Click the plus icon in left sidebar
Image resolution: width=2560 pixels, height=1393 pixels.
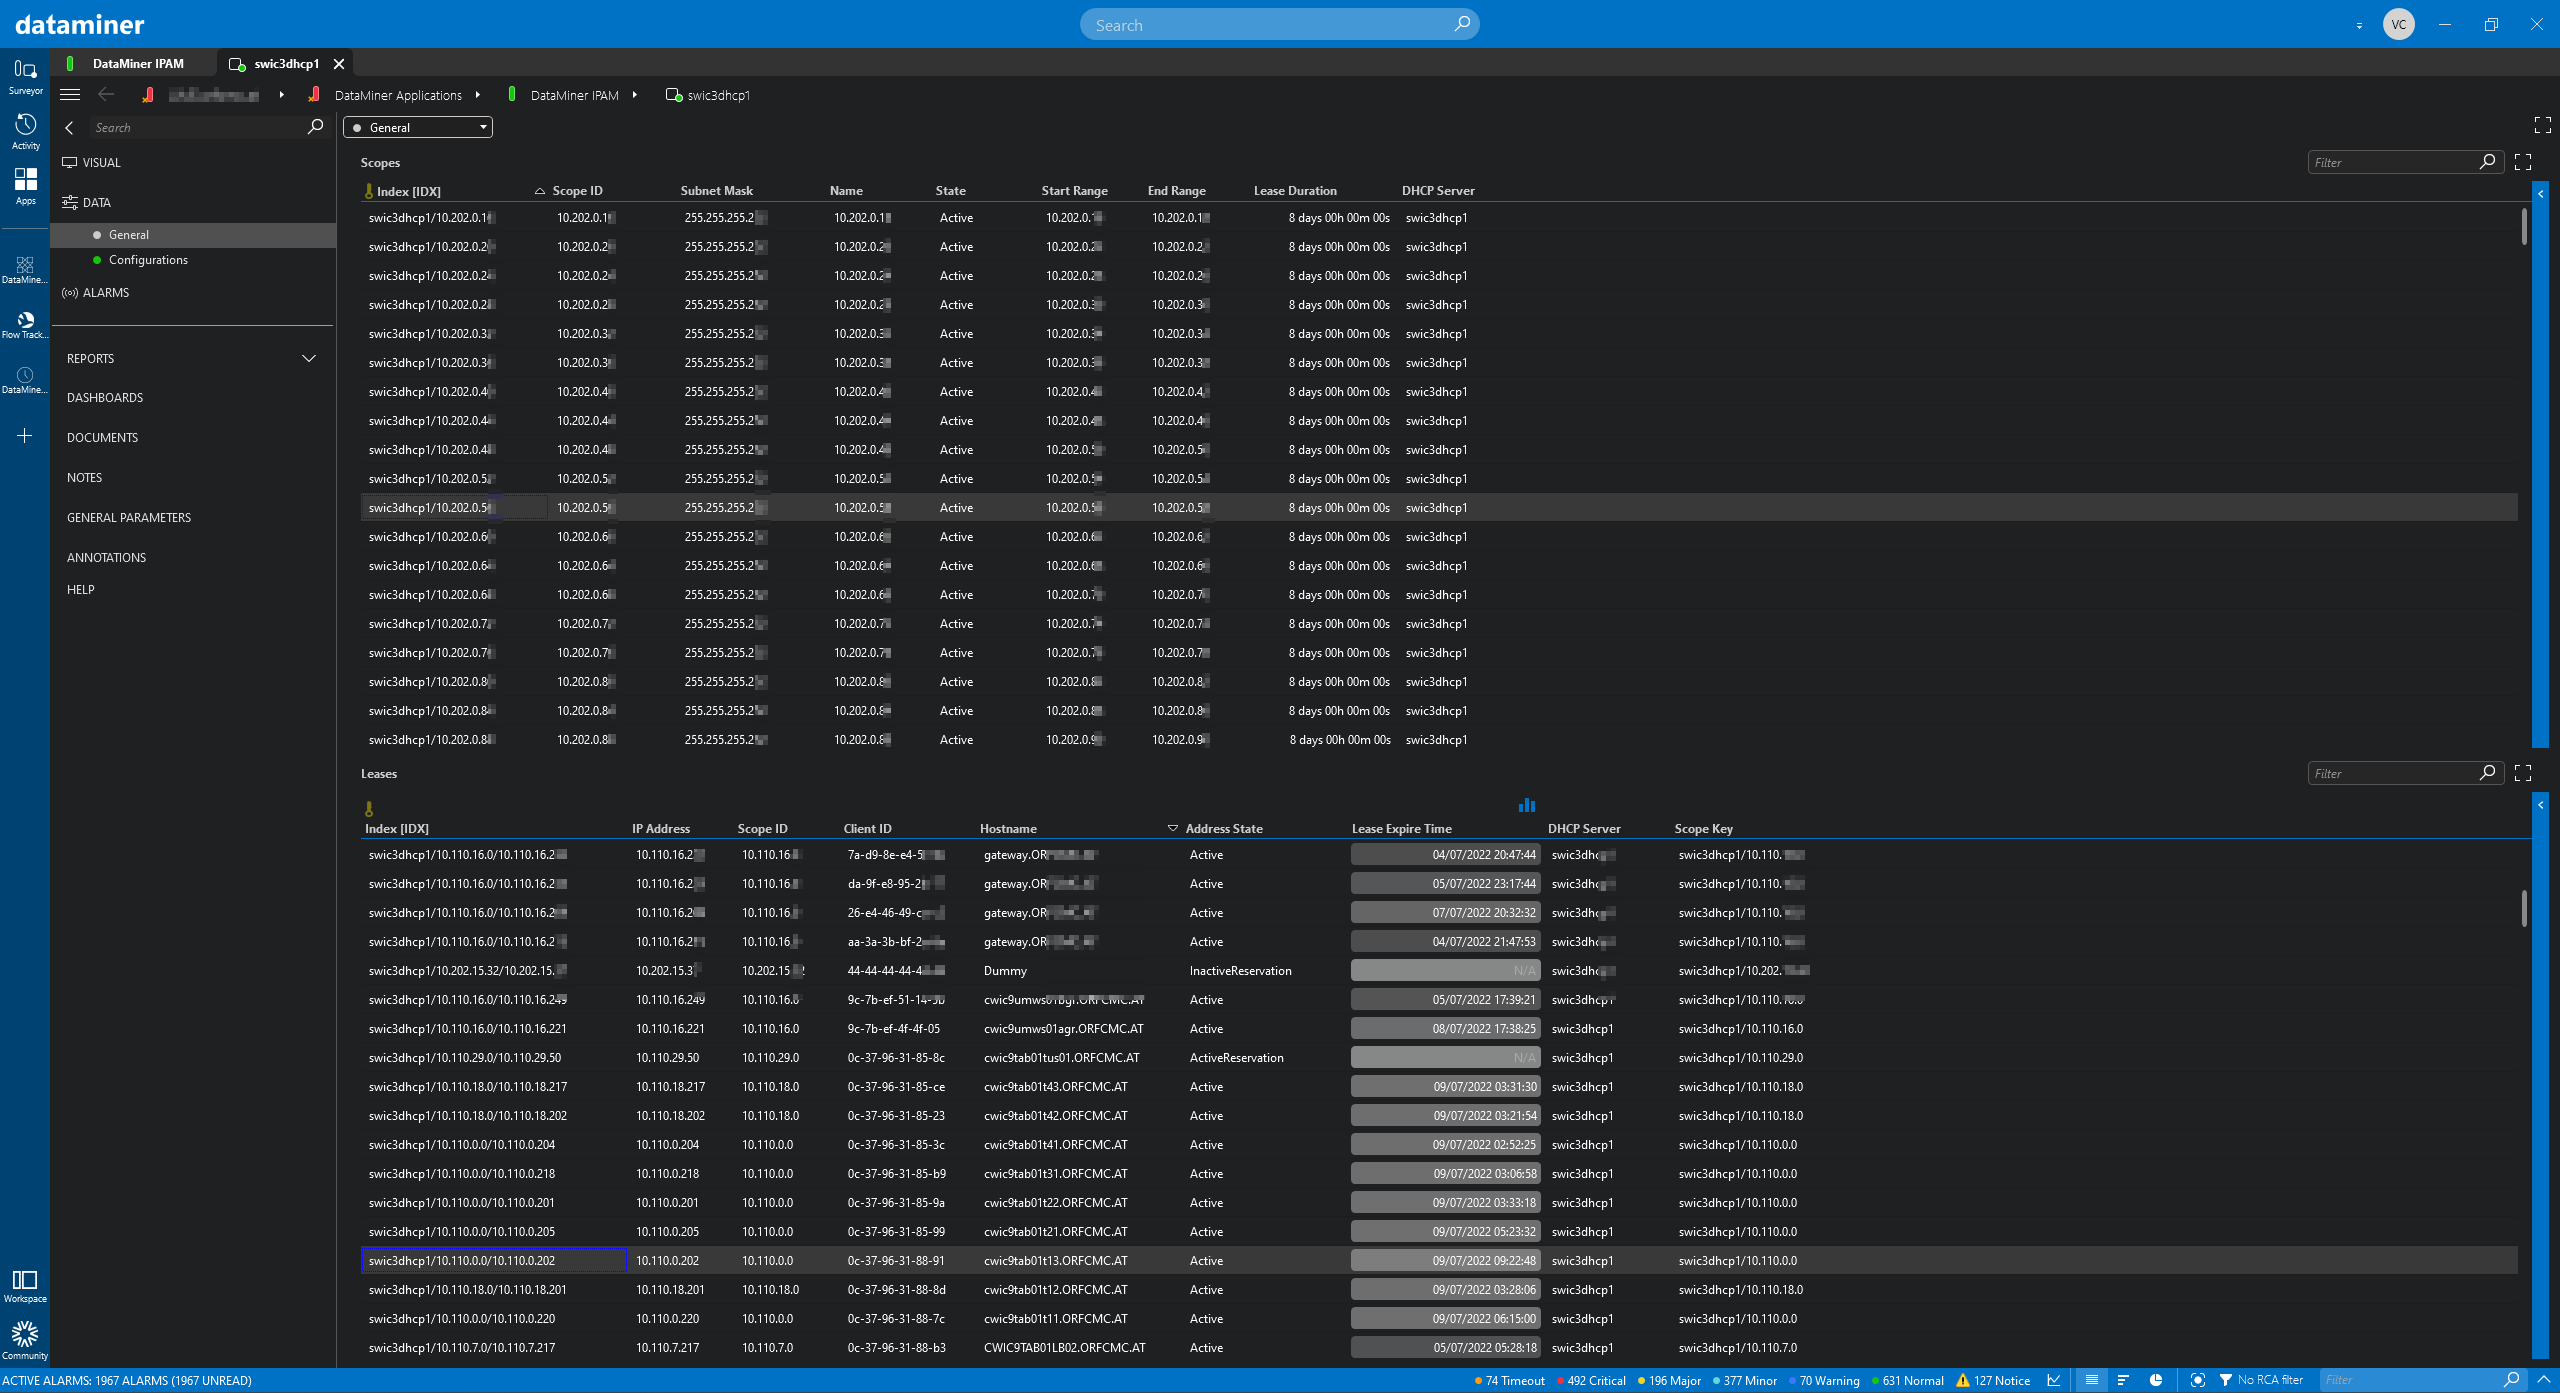point(25,436)
